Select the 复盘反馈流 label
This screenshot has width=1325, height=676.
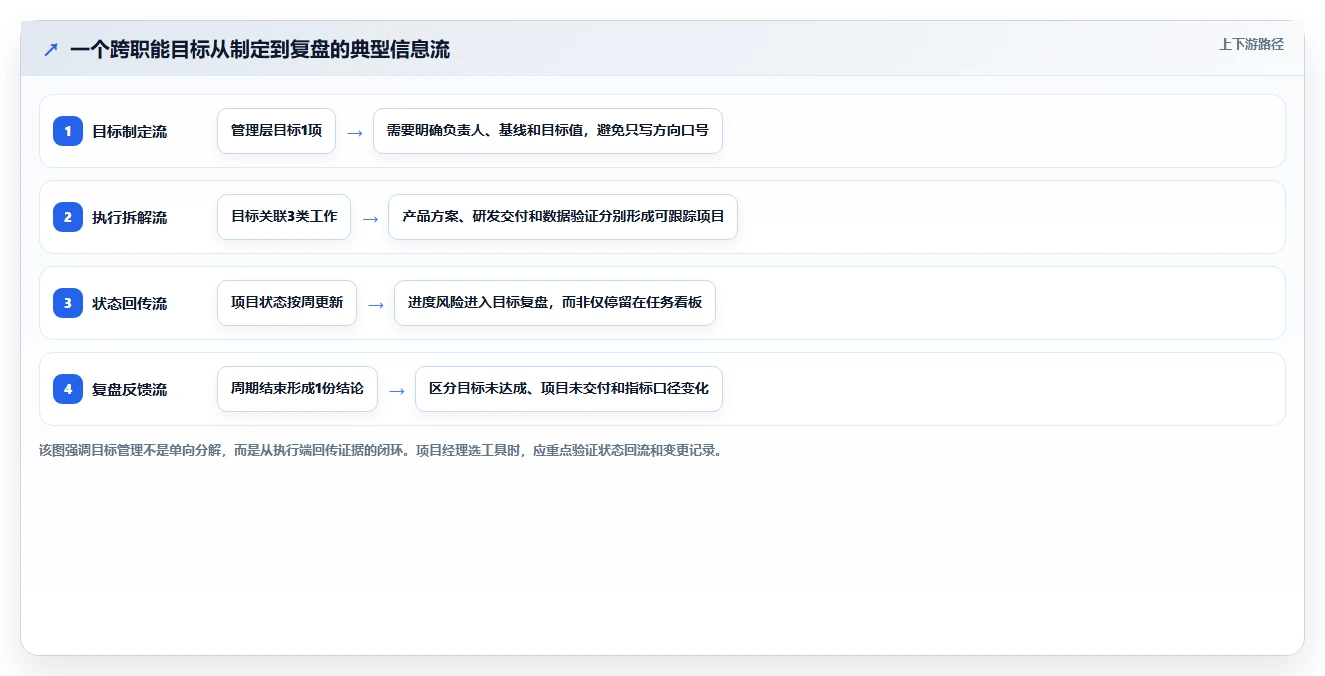coord(130,389)
